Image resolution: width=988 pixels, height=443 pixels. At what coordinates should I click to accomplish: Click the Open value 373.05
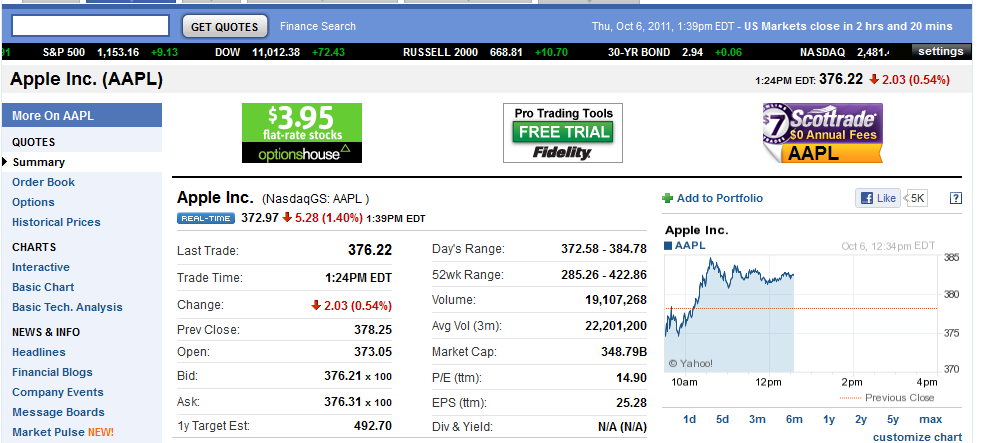[x=373, y=352]
